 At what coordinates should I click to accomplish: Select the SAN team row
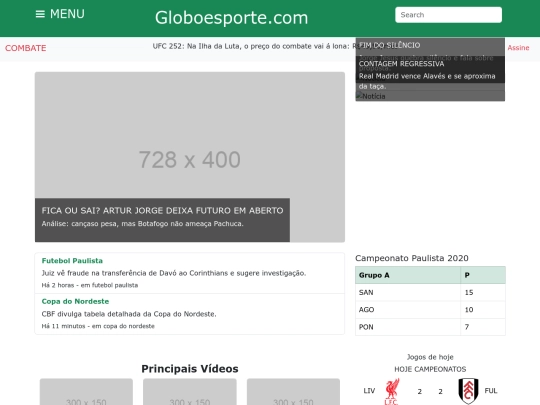pyautogui.click(x=430, y=292)
